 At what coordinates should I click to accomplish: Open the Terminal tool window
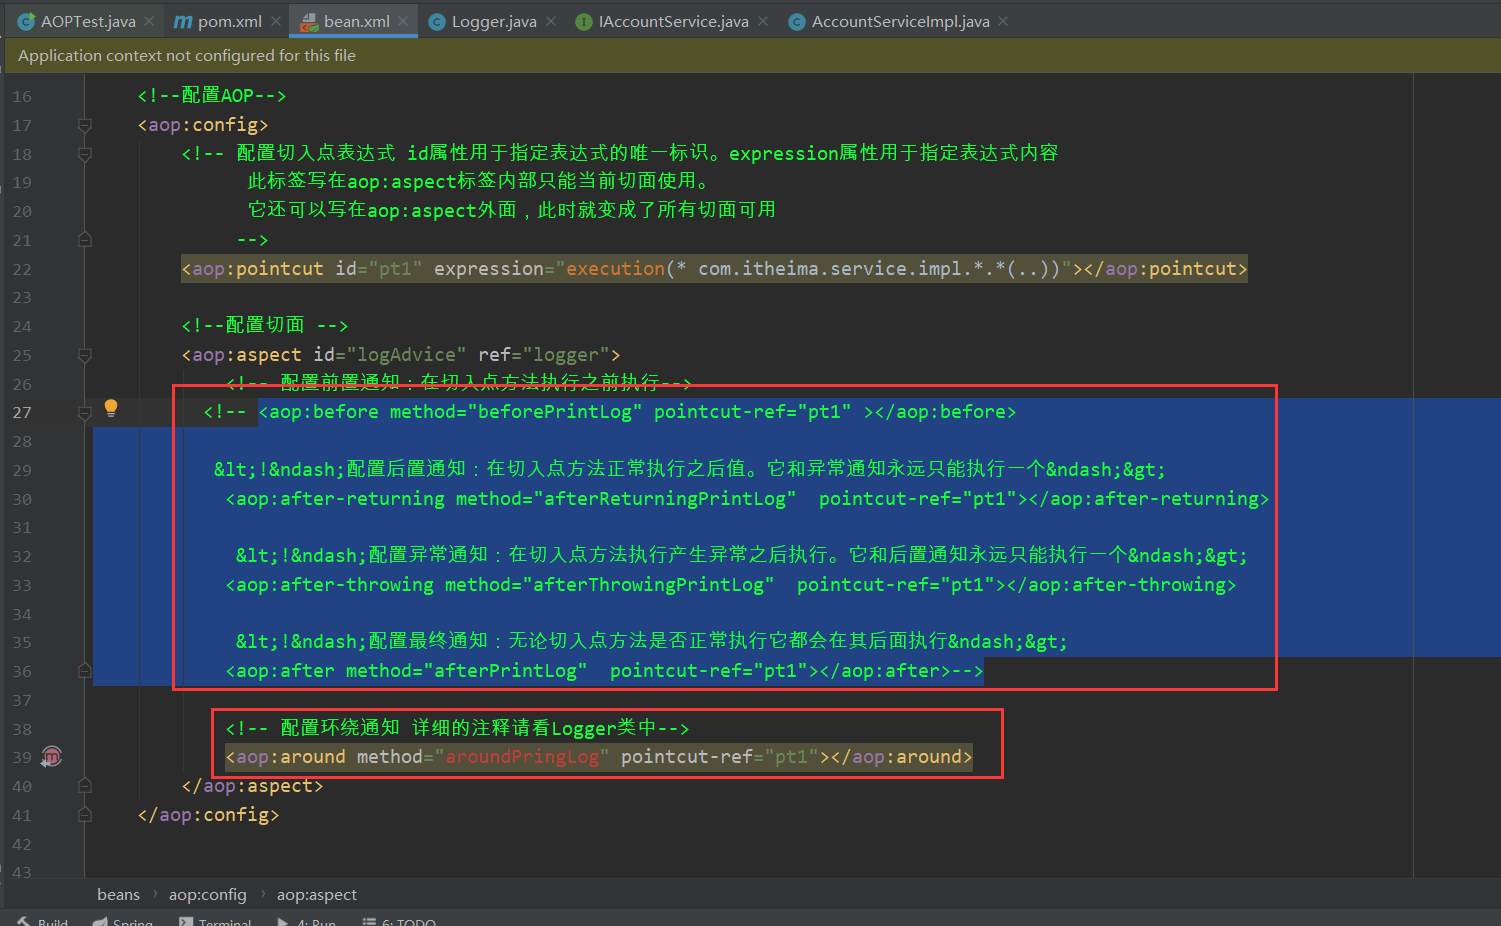pyautogui.click(x=215, y=921)
